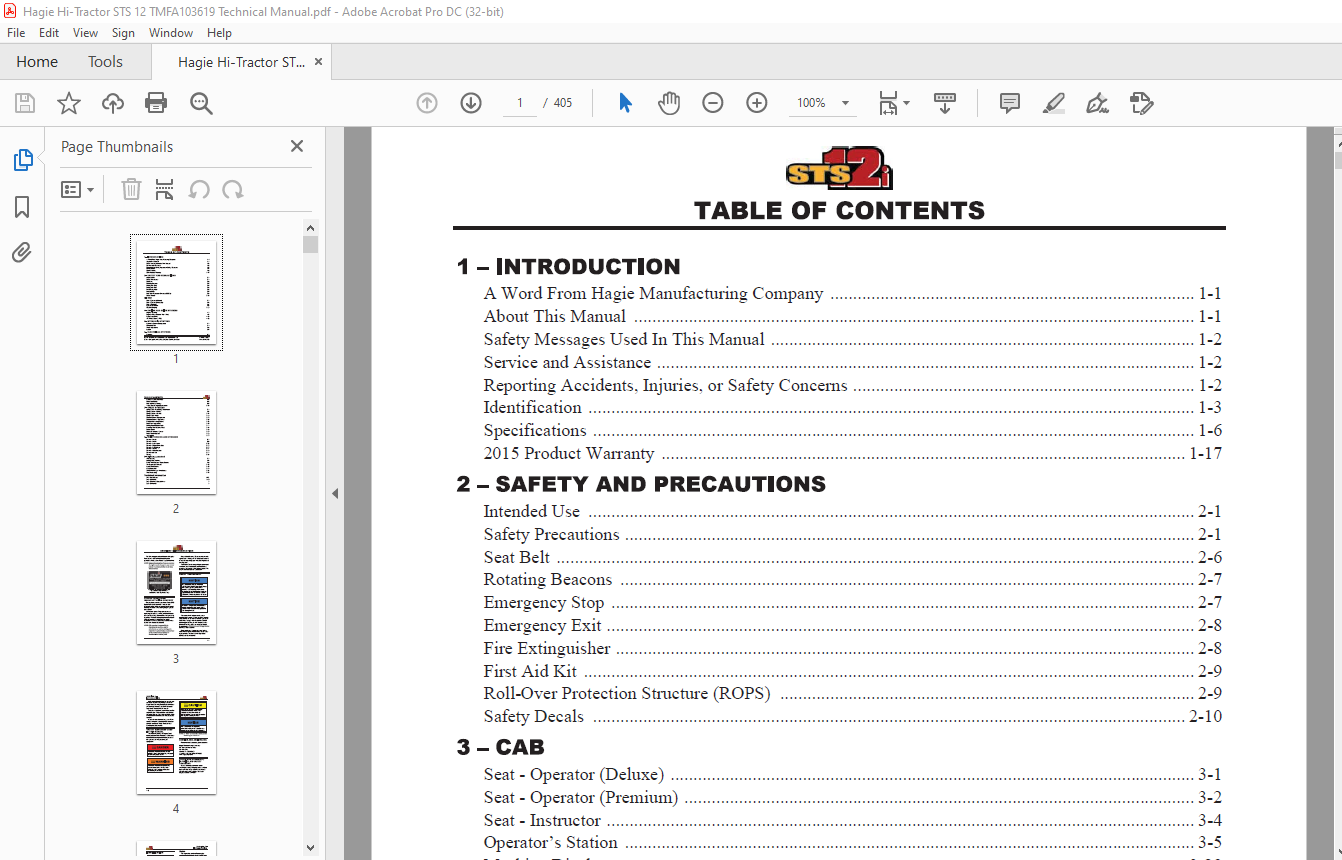
Task: Open the Edit menu
Action: pyautogui.click(x=49, y=33)
